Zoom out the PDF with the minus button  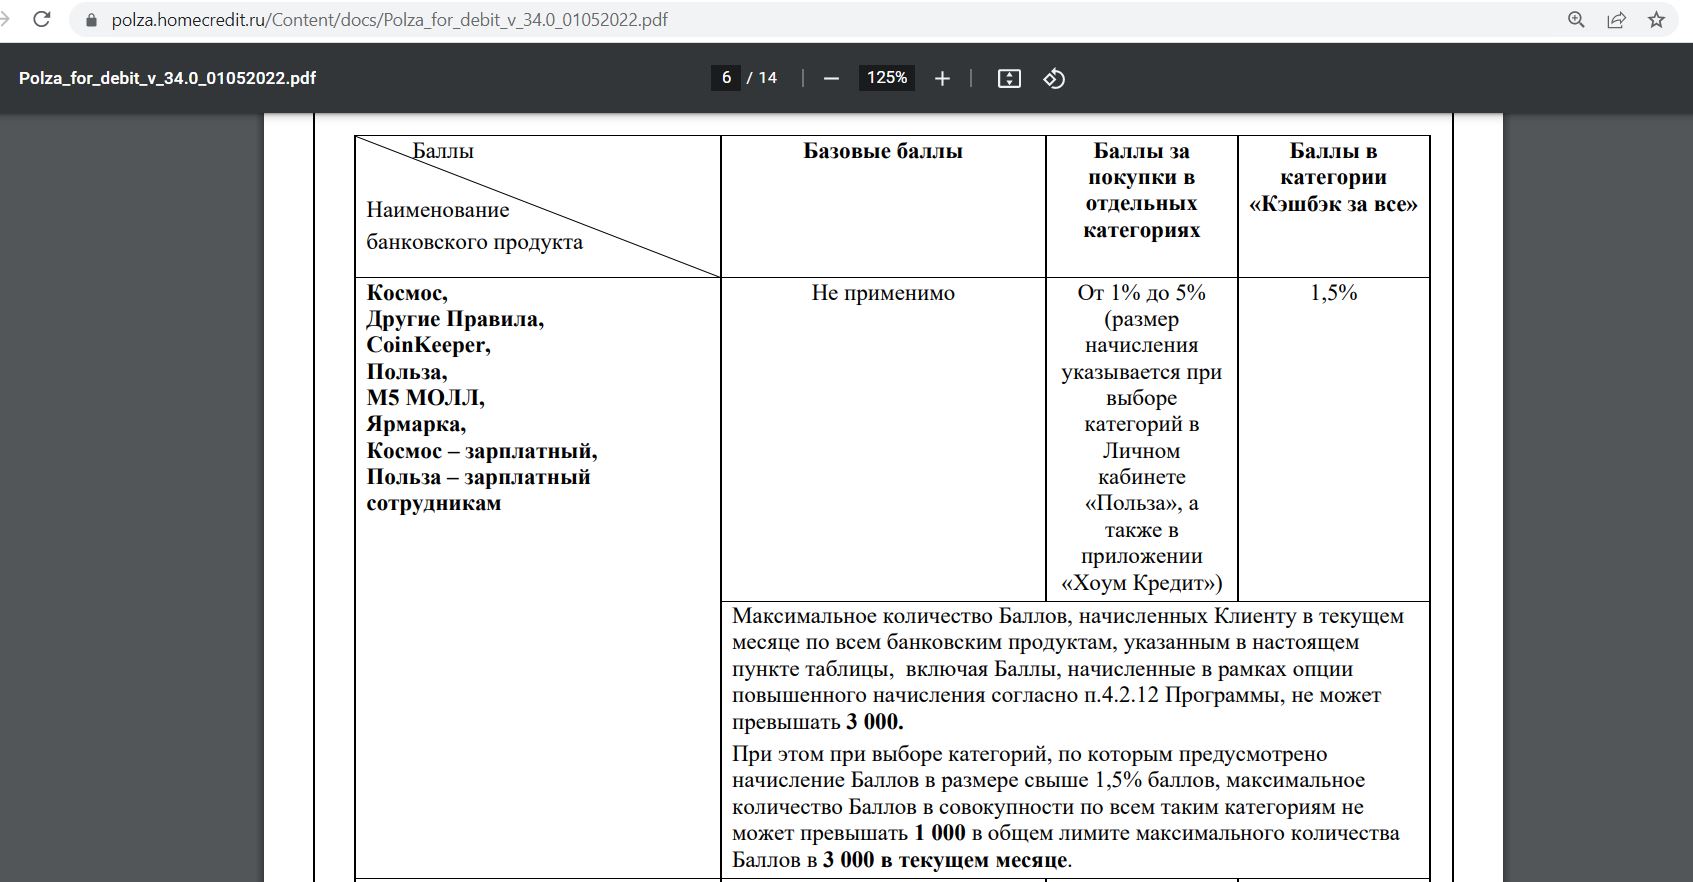pos(831,78)
